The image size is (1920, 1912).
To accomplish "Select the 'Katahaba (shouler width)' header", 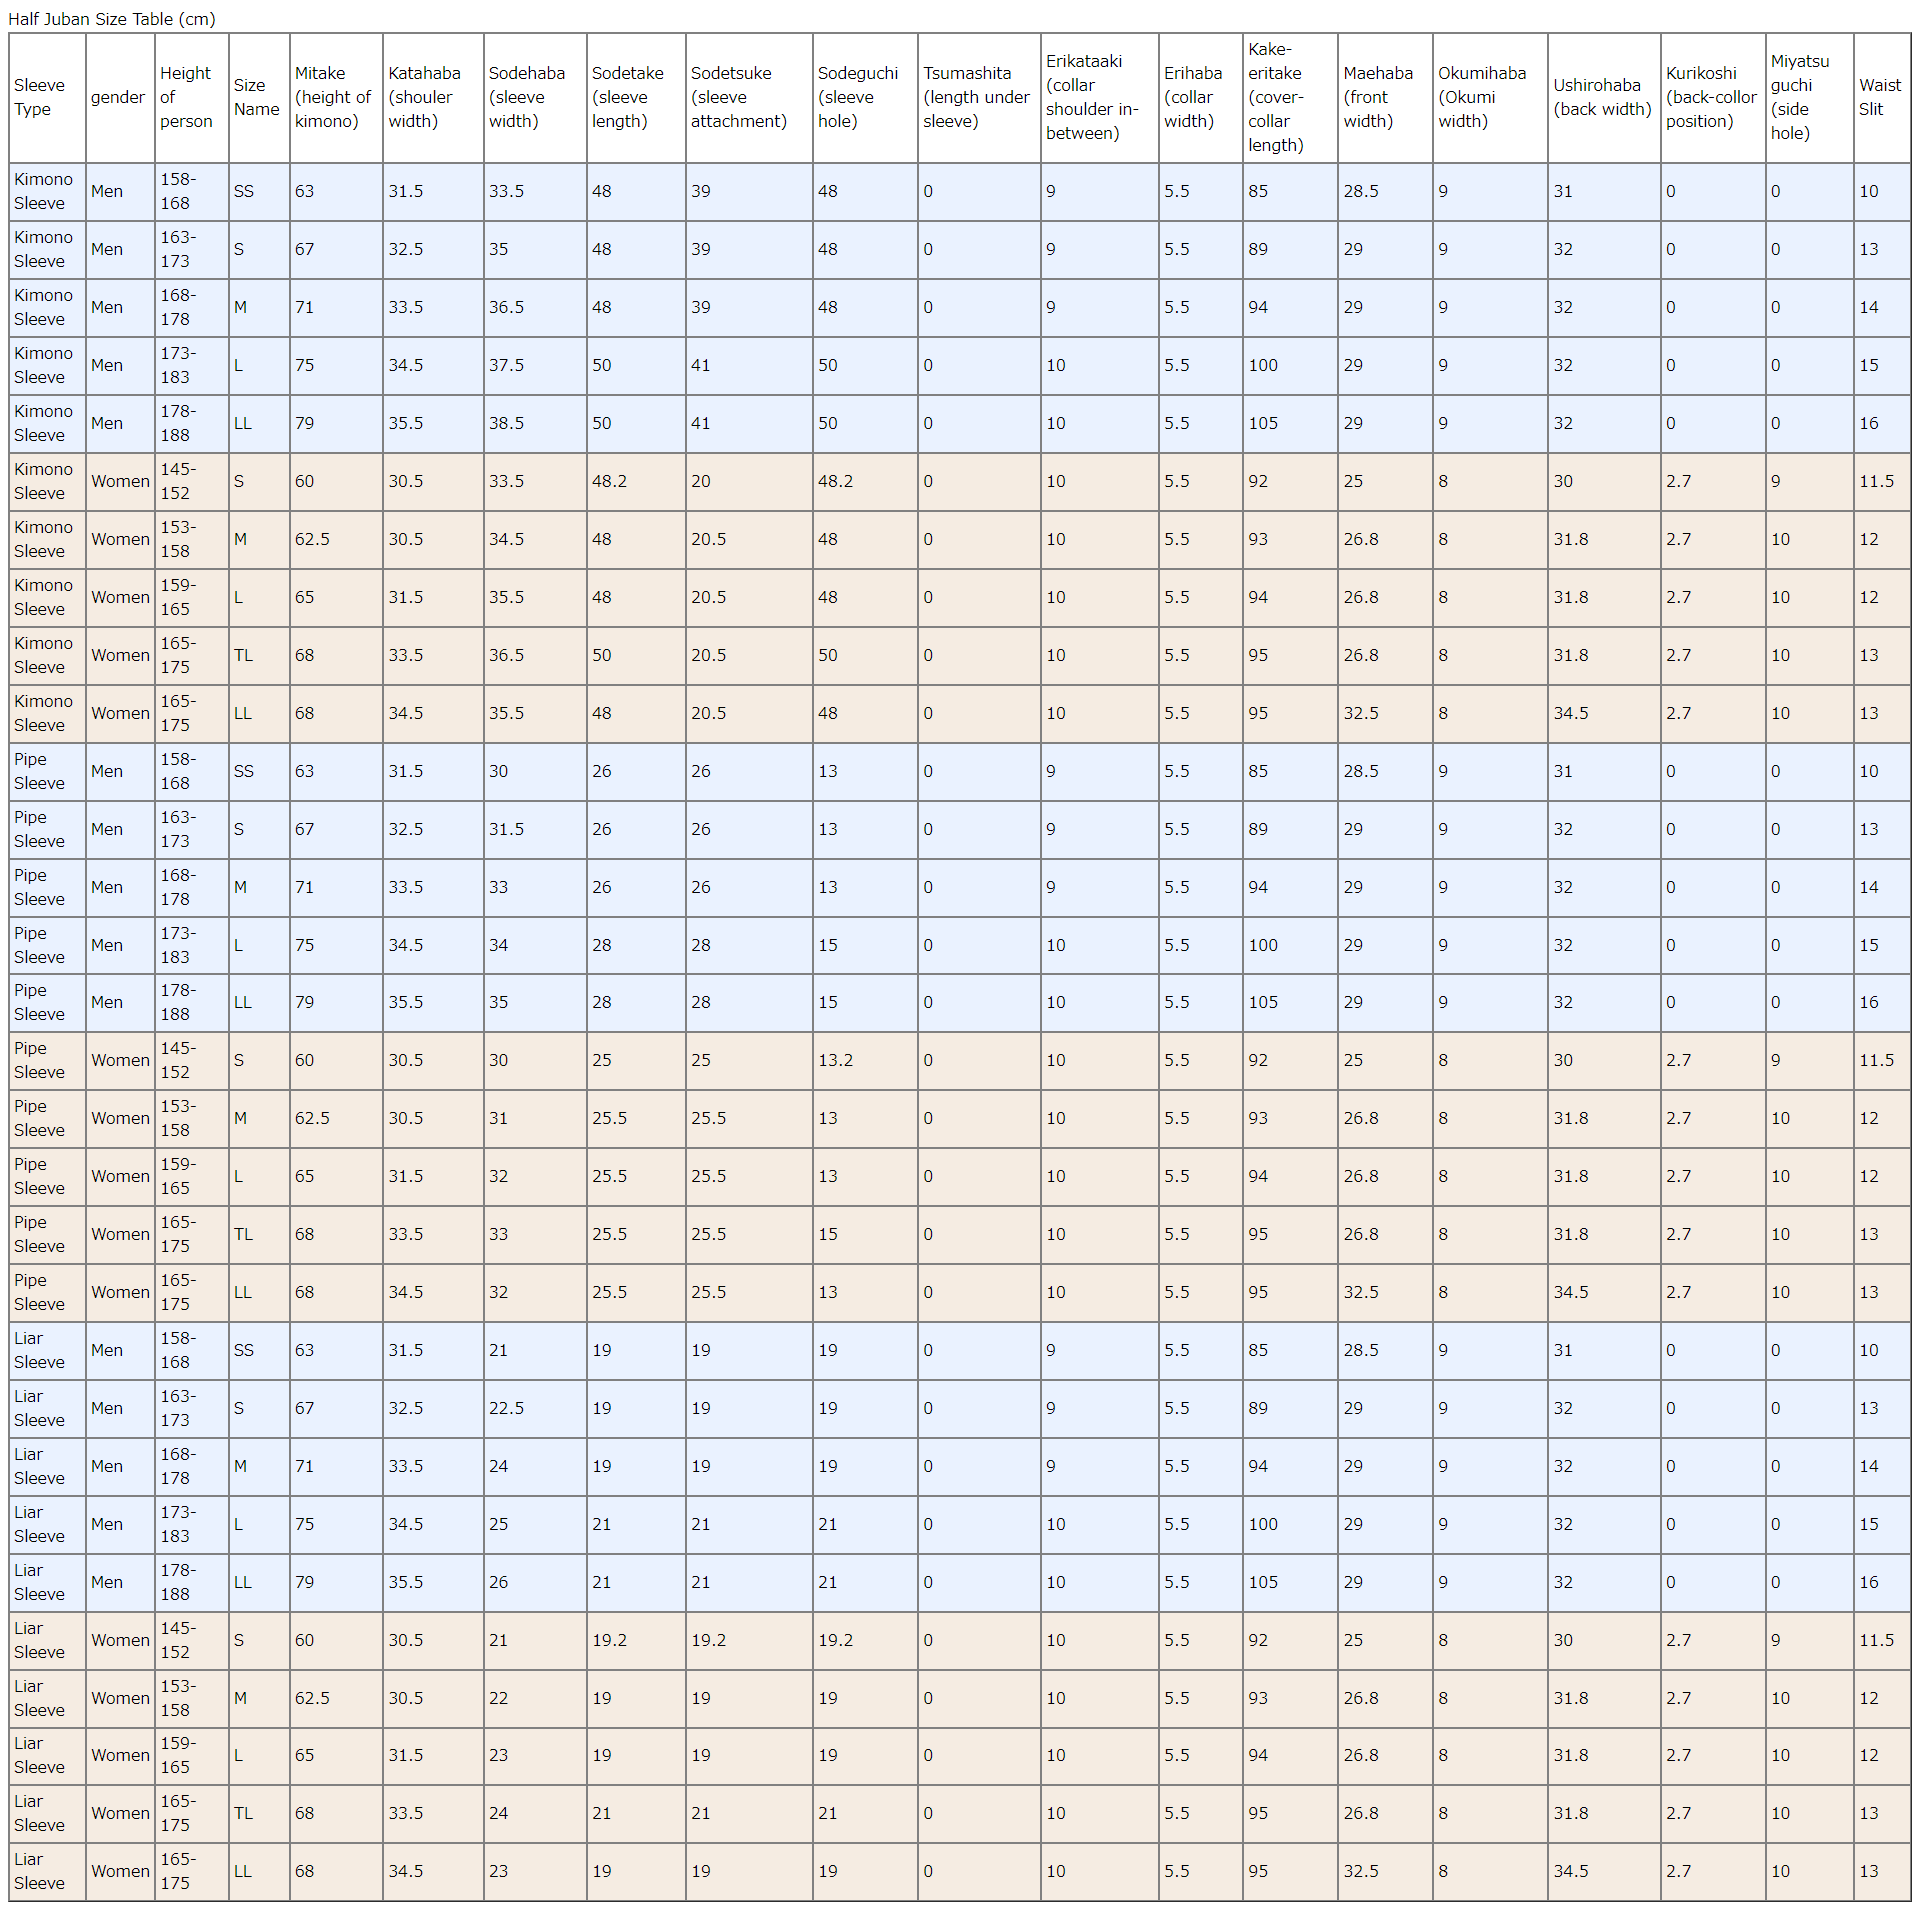I will (x=425, y=97).
